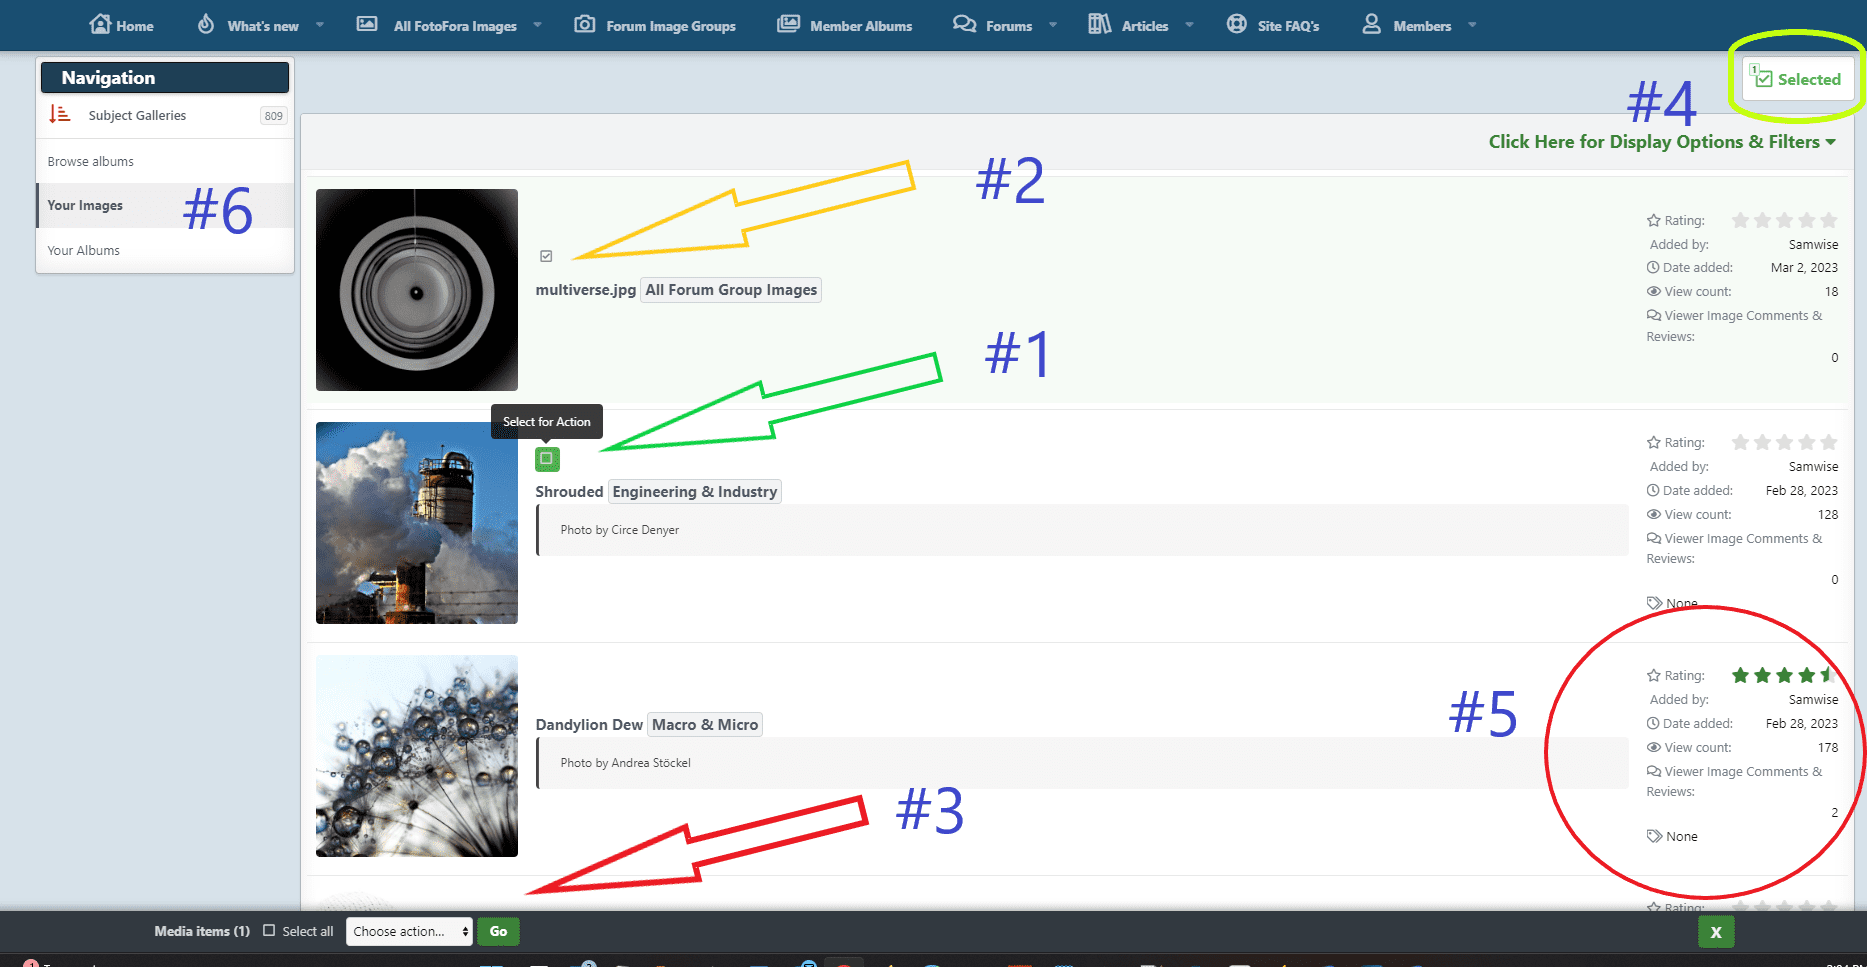Open the What's new page

[262, 26]
